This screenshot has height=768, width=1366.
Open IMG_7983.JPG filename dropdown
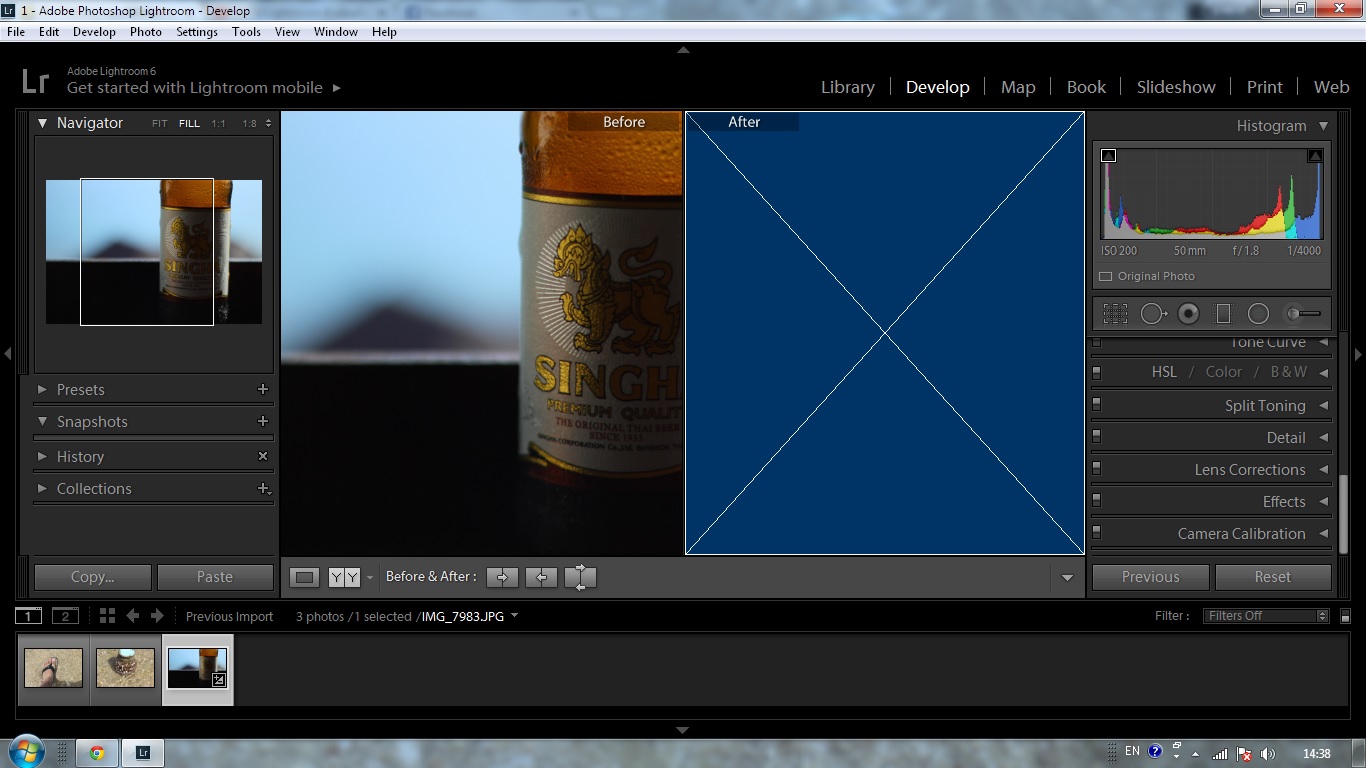[x=514, y=616]
